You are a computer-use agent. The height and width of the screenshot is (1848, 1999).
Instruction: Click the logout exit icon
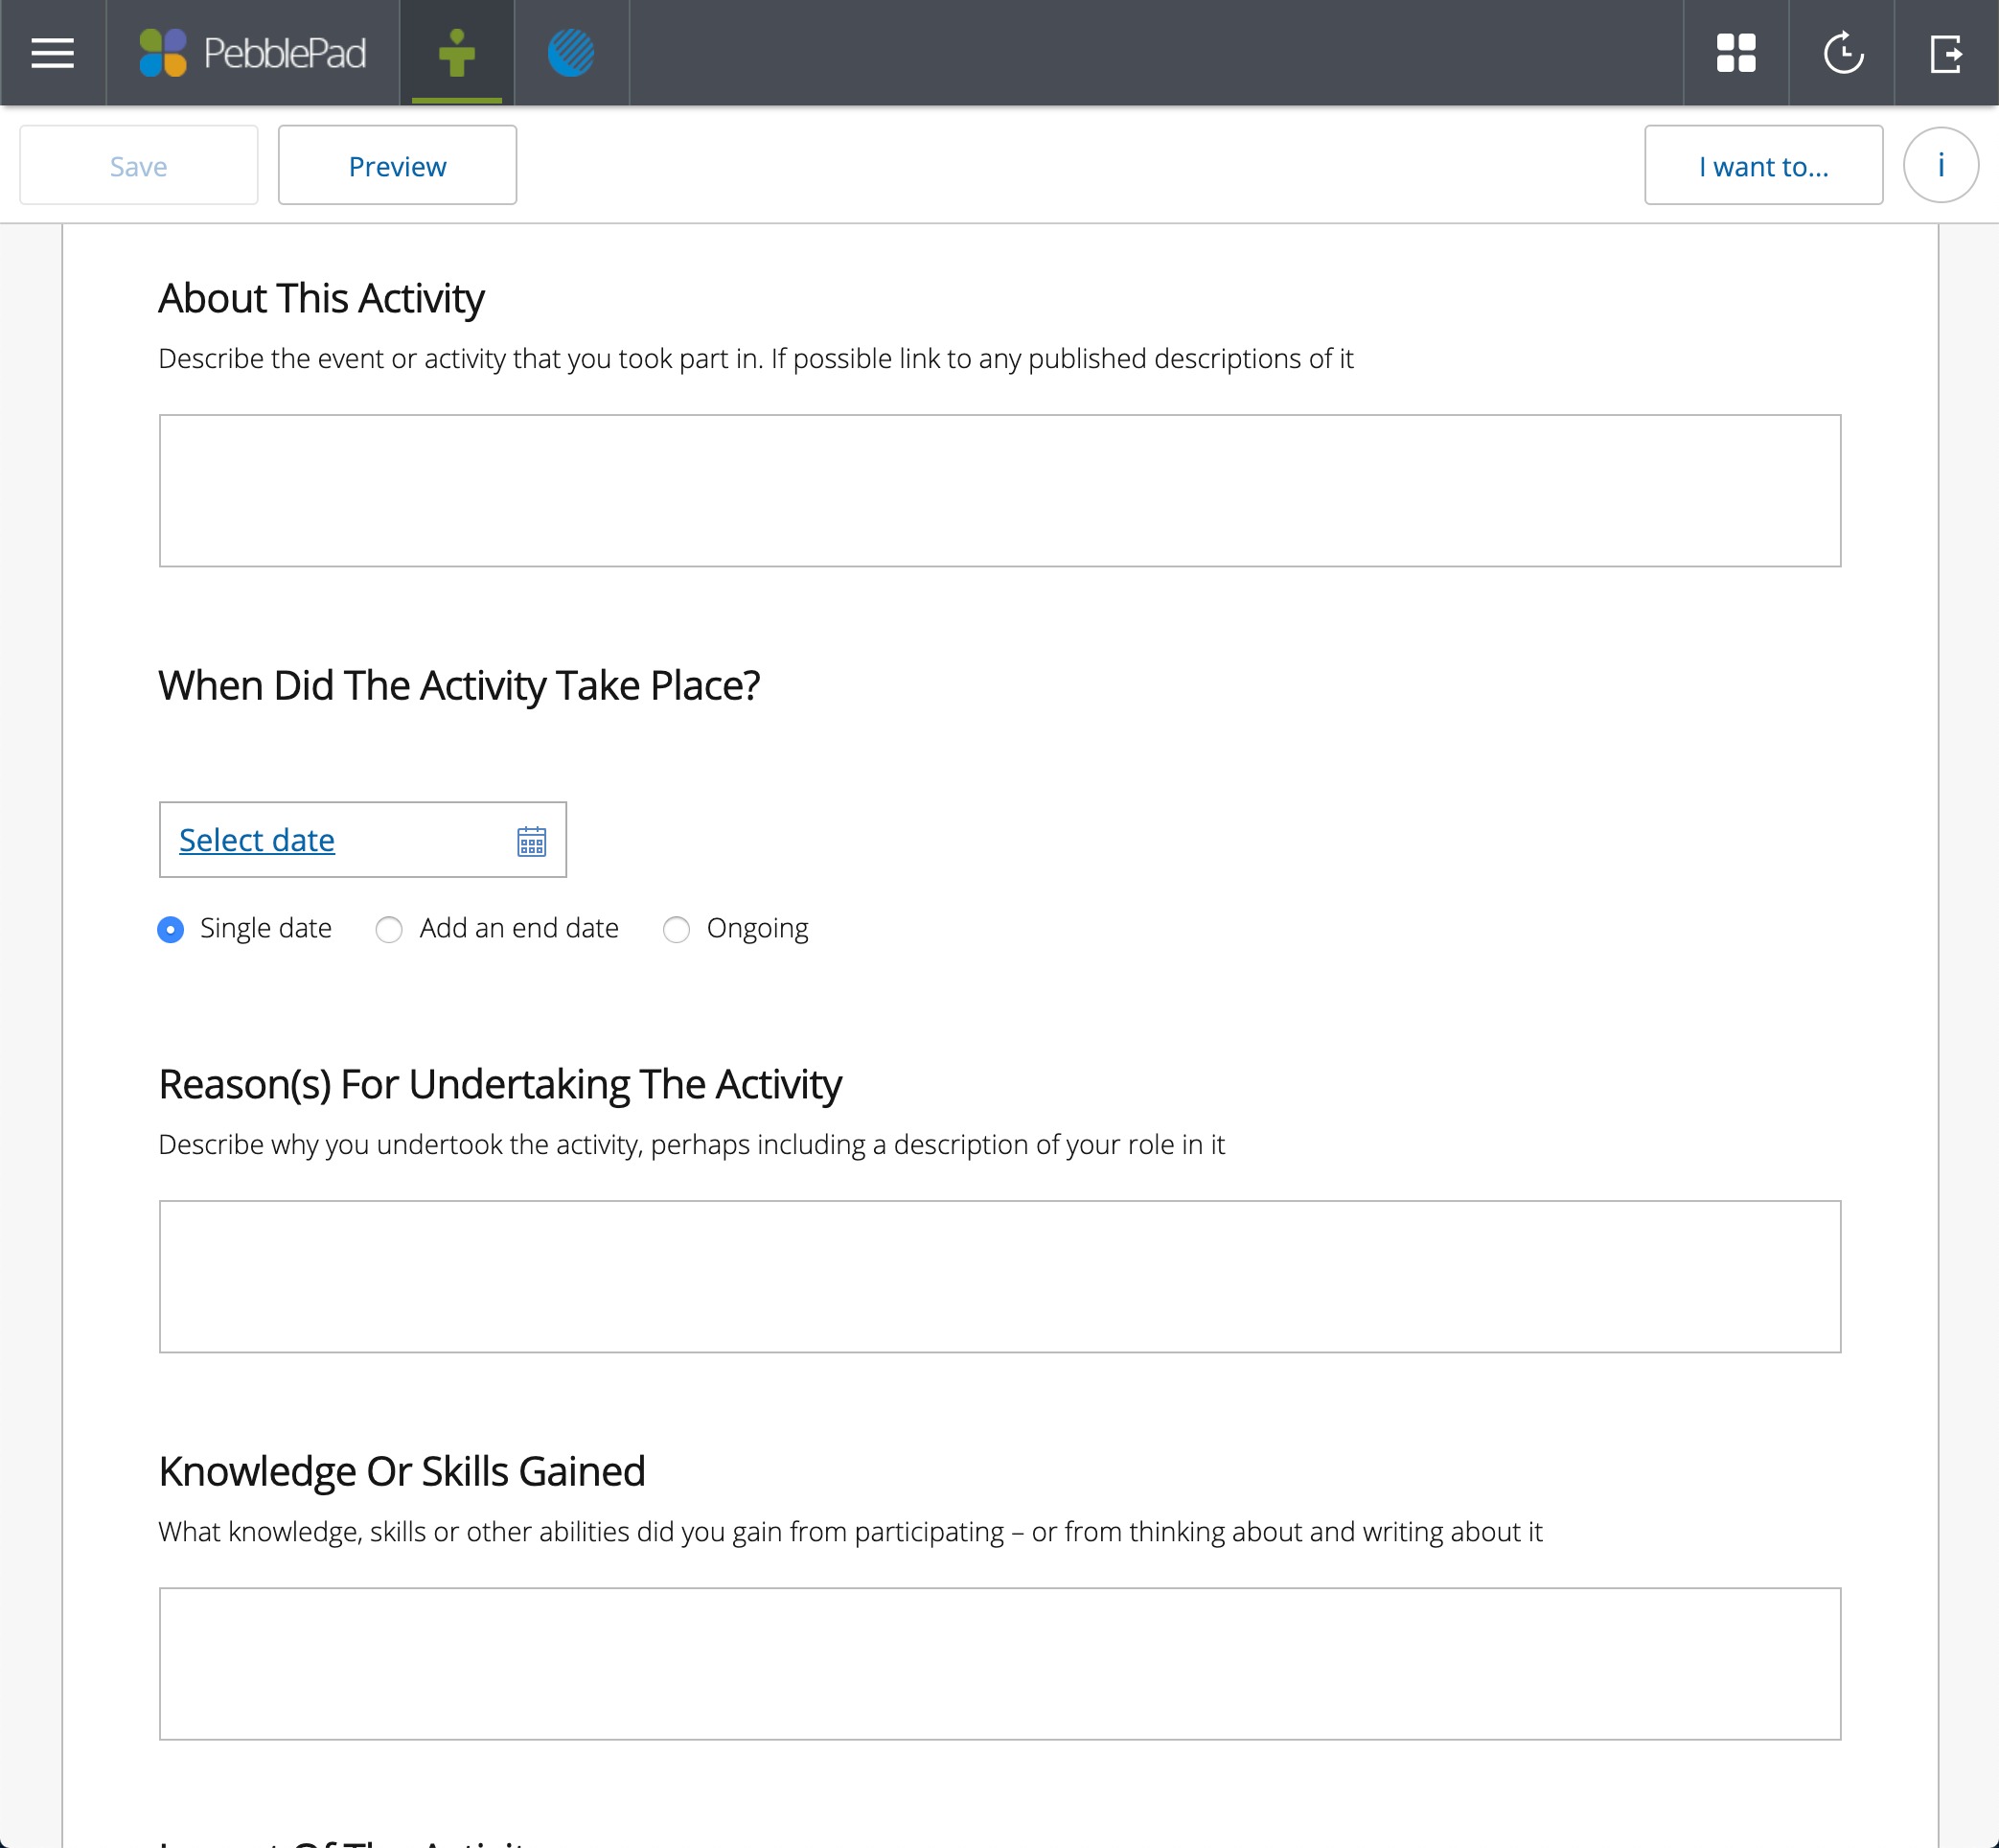click(x=1946, y=53)
